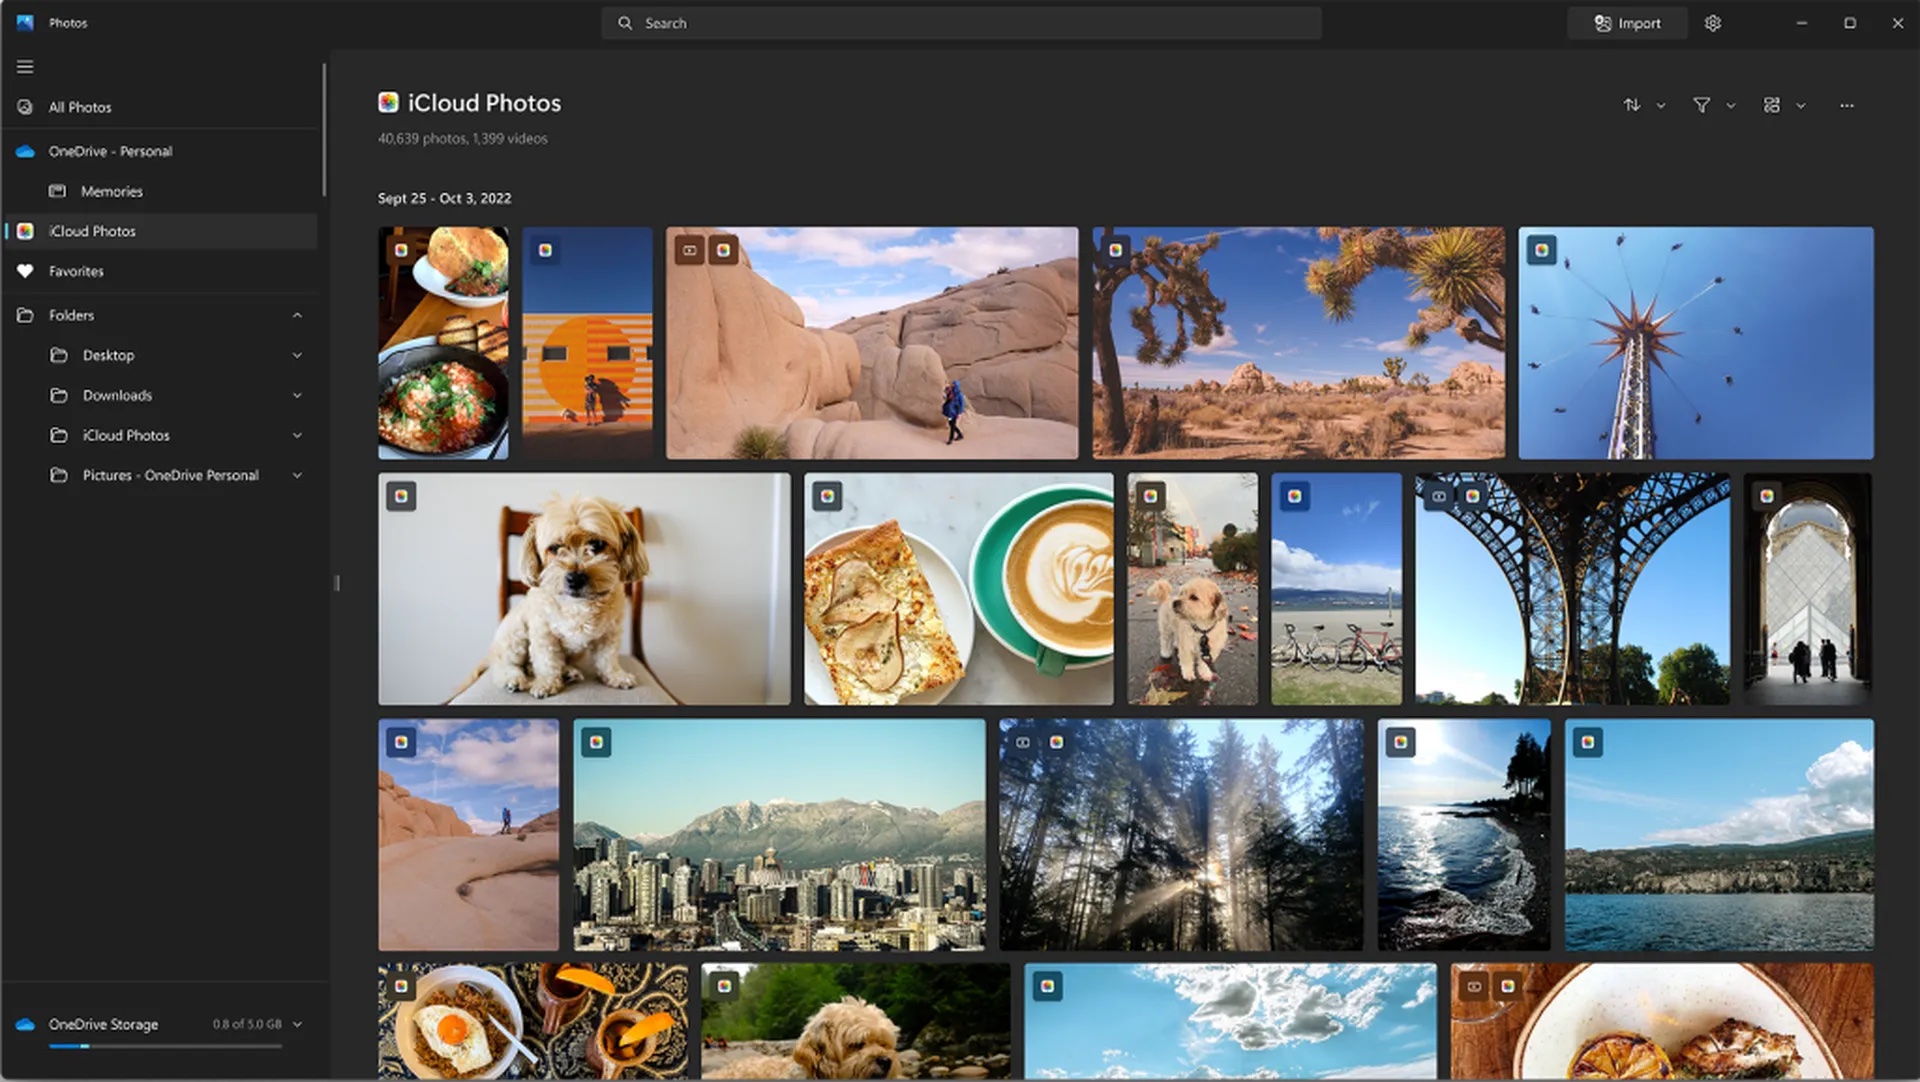
Task: Open the sort direction dropdown arrow
Action: pyautogui.click(x=1662, y=104)
